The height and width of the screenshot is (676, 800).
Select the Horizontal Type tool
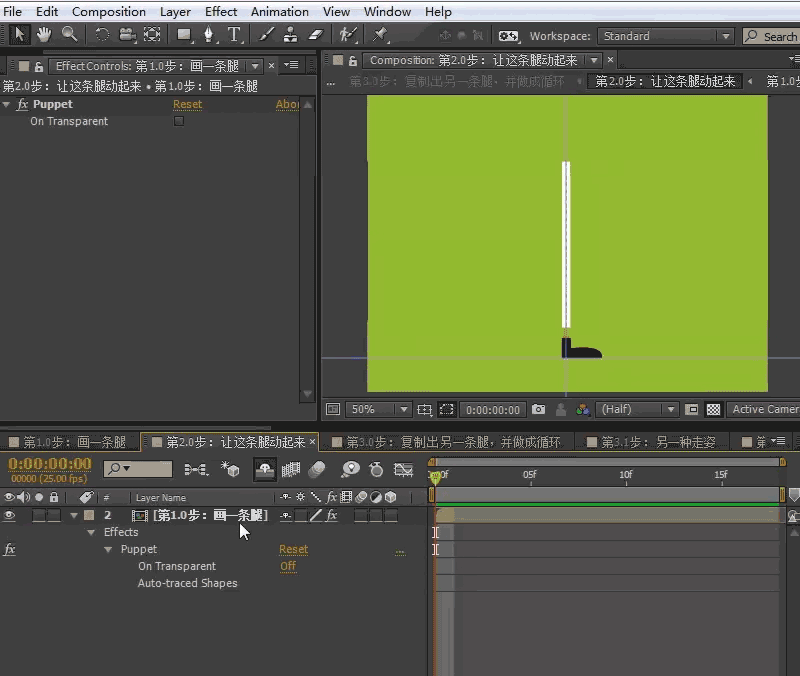234,35
